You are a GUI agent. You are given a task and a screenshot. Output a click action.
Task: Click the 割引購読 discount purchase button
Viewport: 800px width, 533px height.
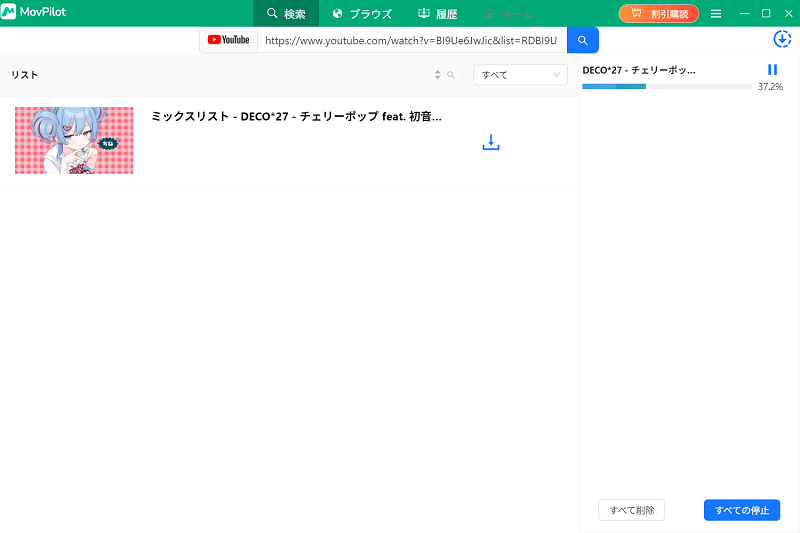(659, 14)
